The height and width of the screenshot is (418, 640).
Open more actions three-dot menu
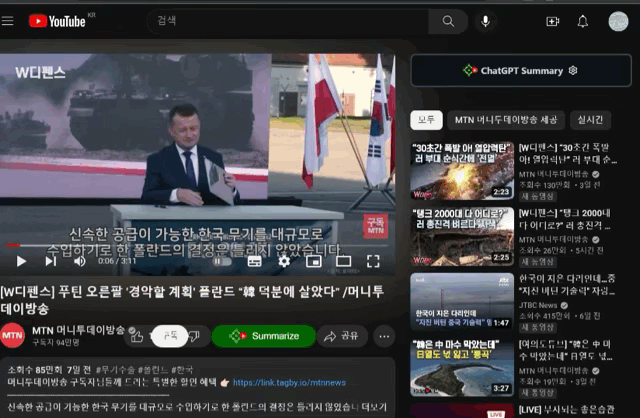(384, 336)
